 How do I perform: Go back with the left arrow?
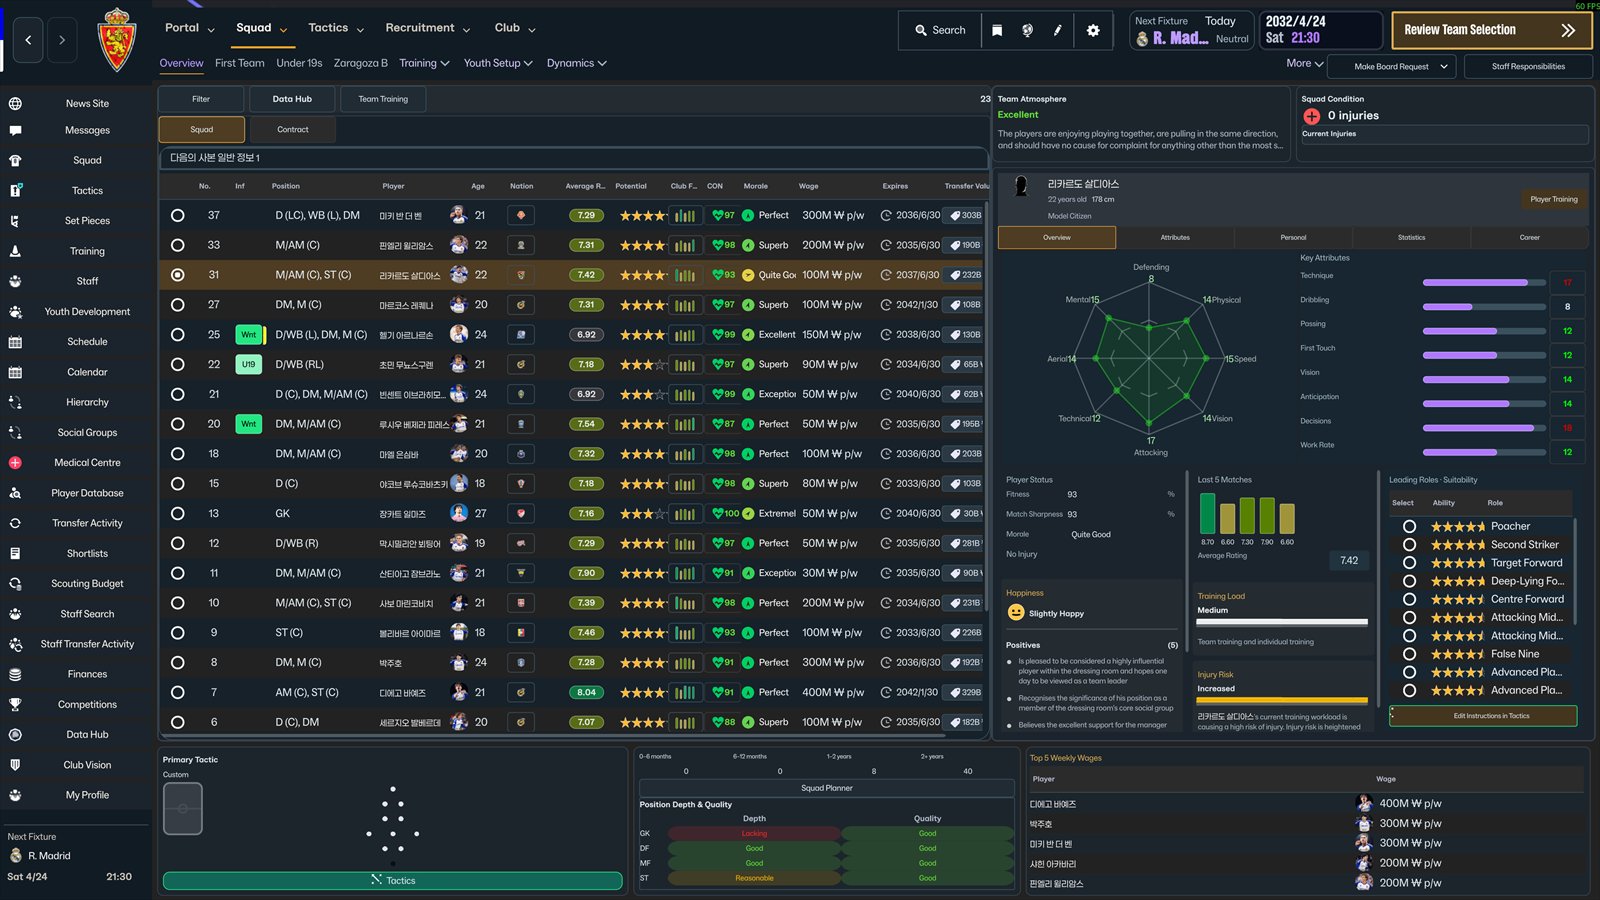click(28, 40)
